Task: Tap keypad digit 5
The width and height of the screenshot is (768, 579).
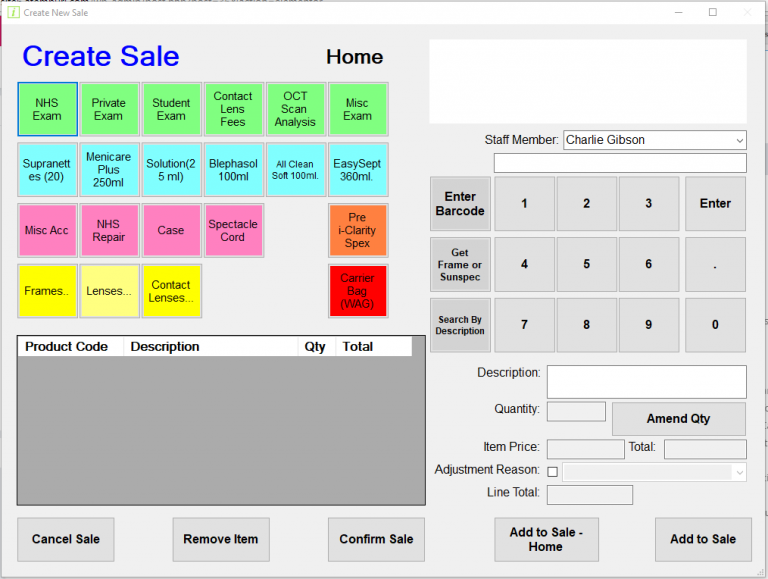Action: pyautogui.click(x=587, y=265)
